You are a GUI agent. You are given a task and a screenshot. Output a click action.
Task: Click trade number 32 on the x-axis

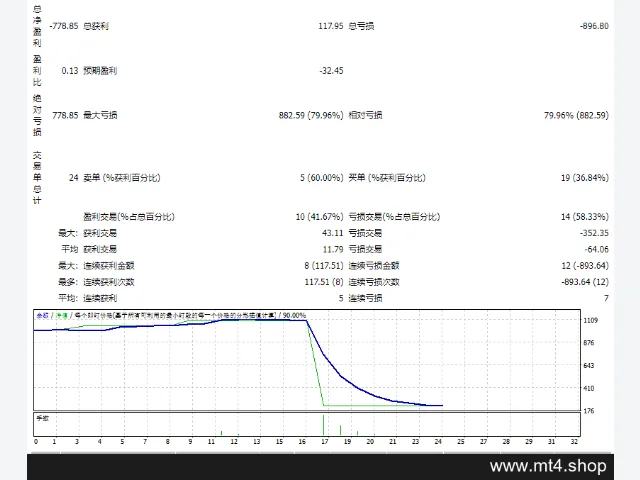tap(574, 442)
